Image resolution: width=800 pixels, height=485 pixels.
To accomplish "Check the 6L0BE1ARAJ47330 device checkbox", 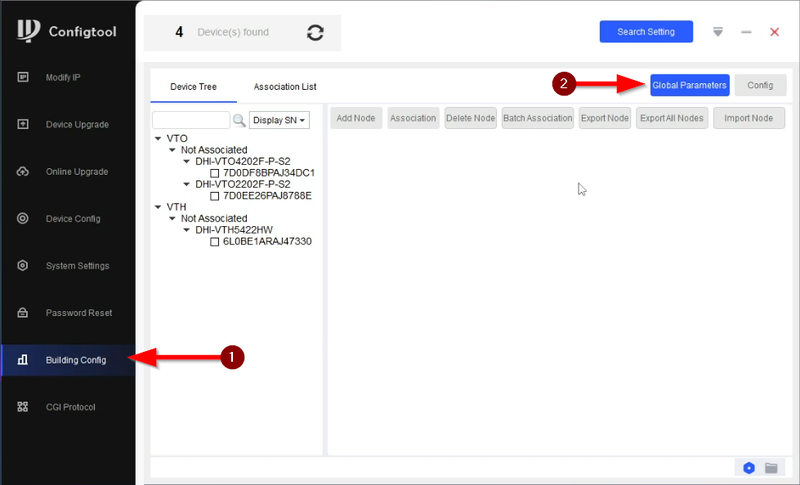I will [215, 242].
